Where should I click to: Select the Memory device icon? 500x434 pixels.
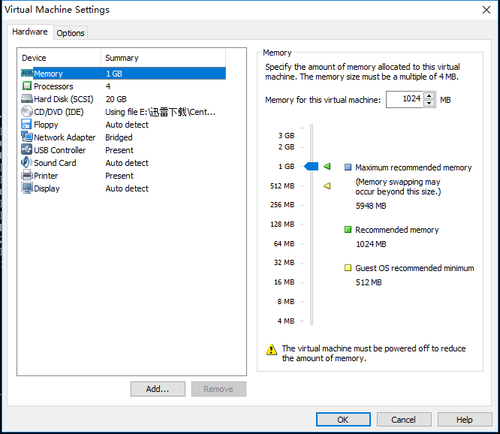[x=27, y=73]
